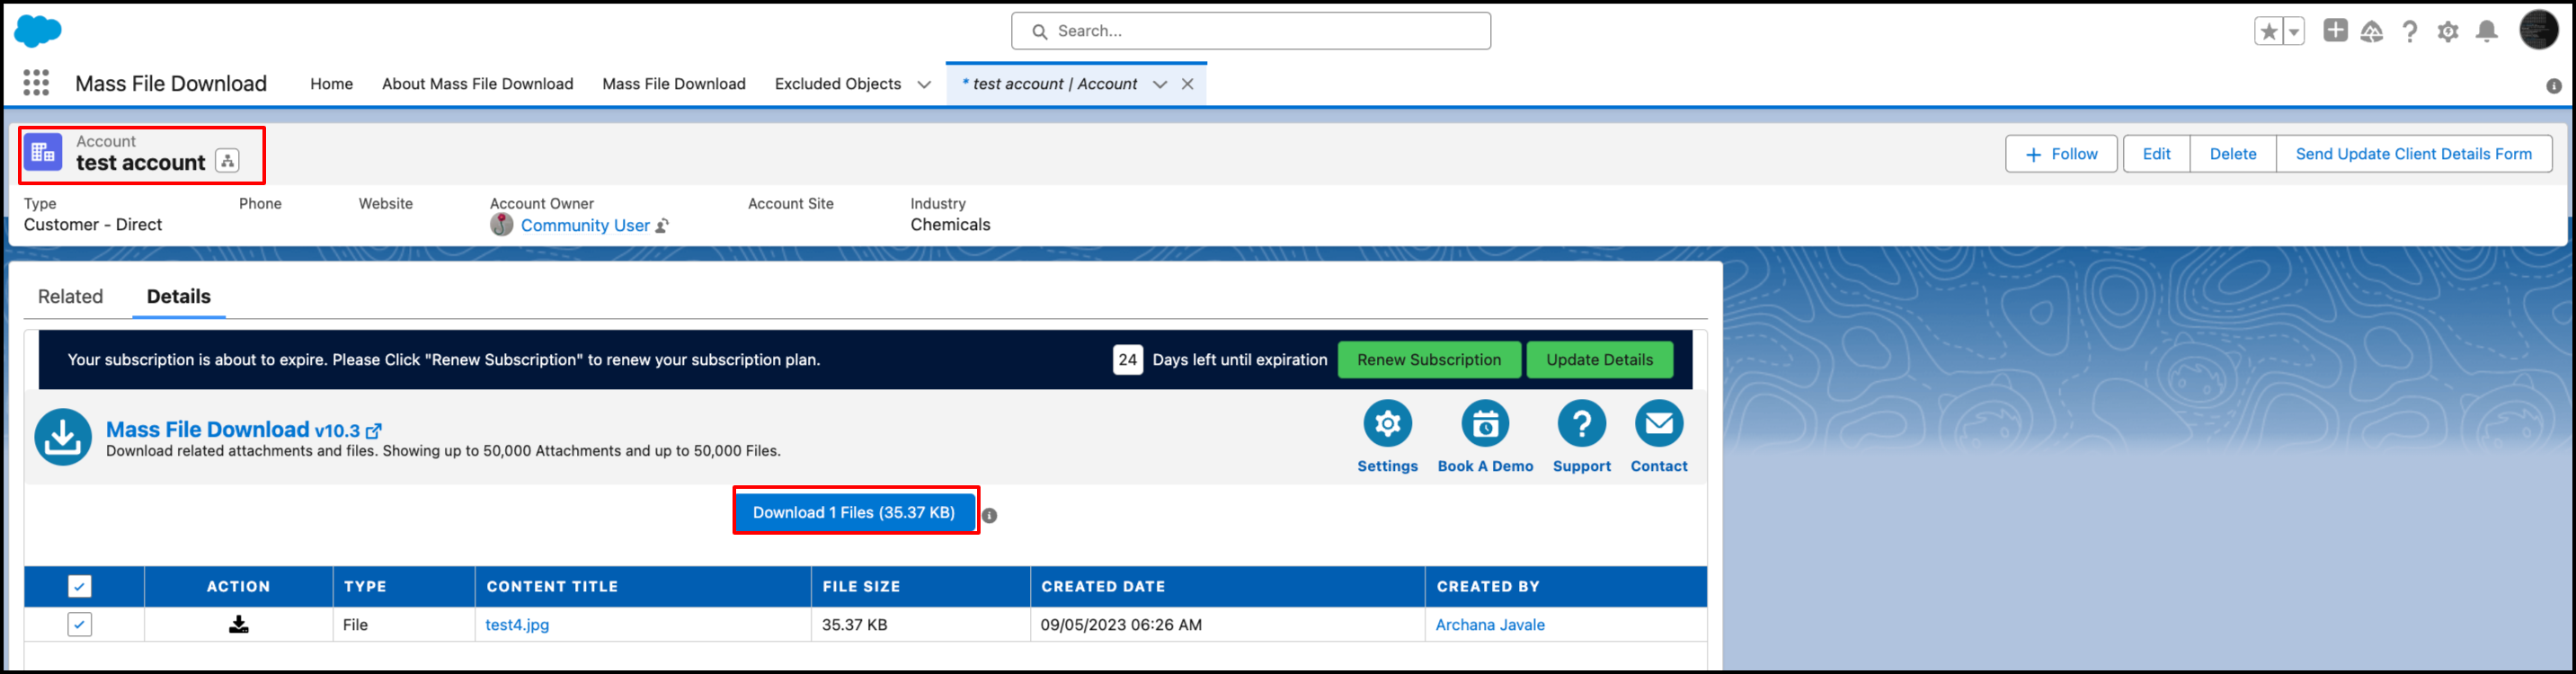
Task: Open the Excluded Objects tab
Action: [x=838, y=84]
